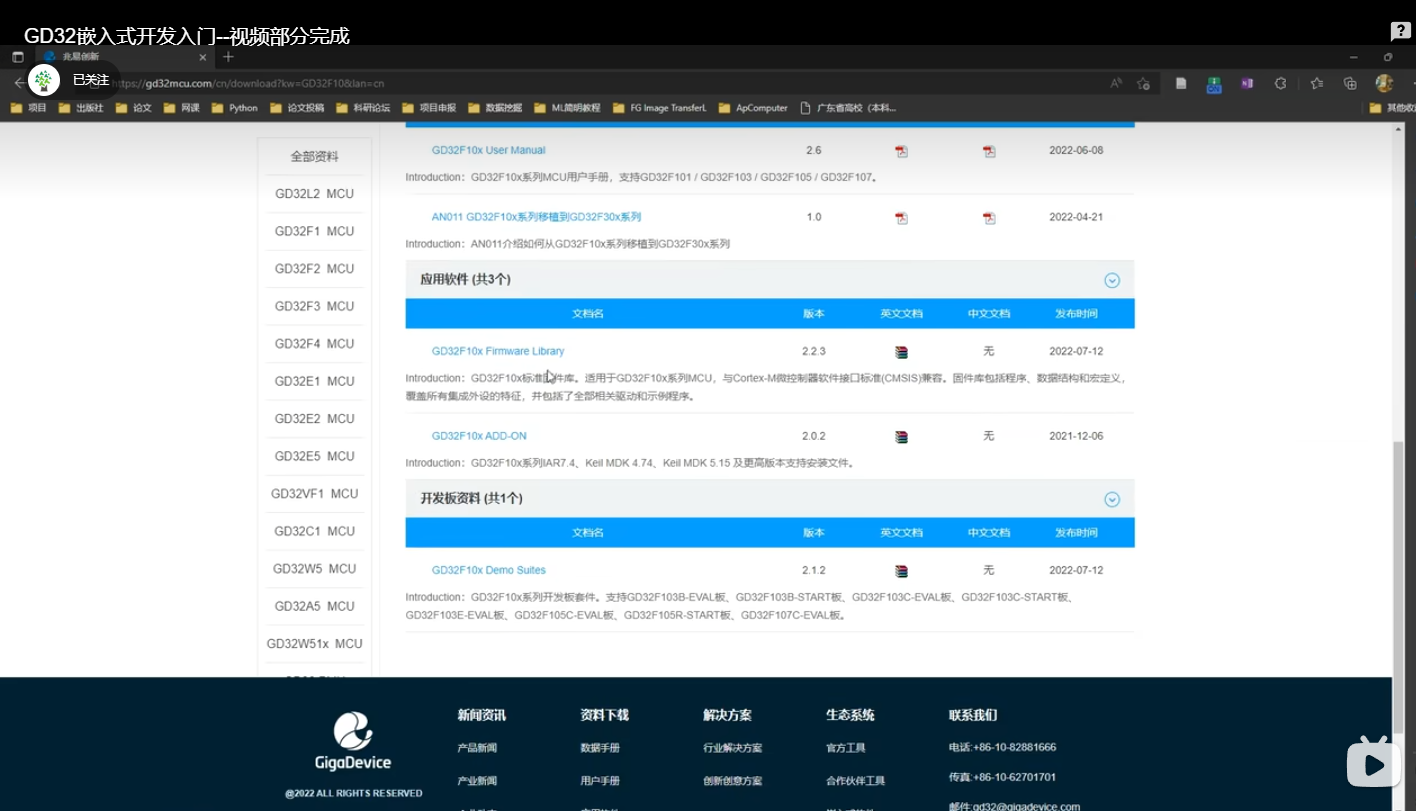Viewport: 1416px width, 811px height.
Task: Open the favorites list toolbar icon
Action: 1317,84
